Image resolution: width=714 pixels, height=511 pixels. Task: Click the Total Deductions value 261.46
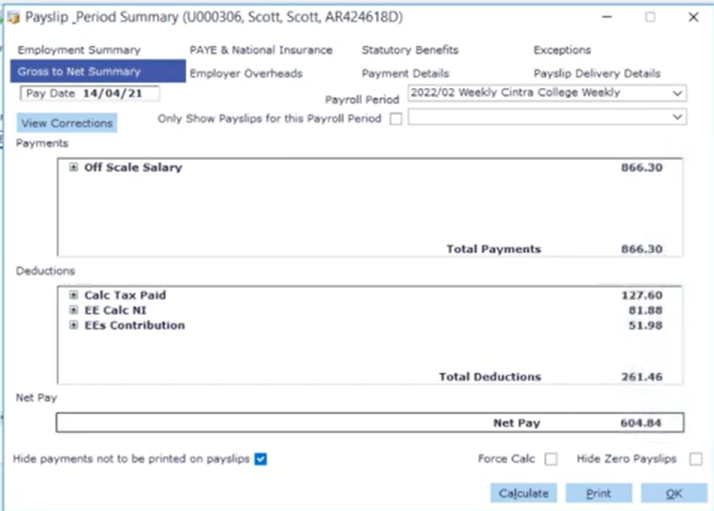(642, 377)
